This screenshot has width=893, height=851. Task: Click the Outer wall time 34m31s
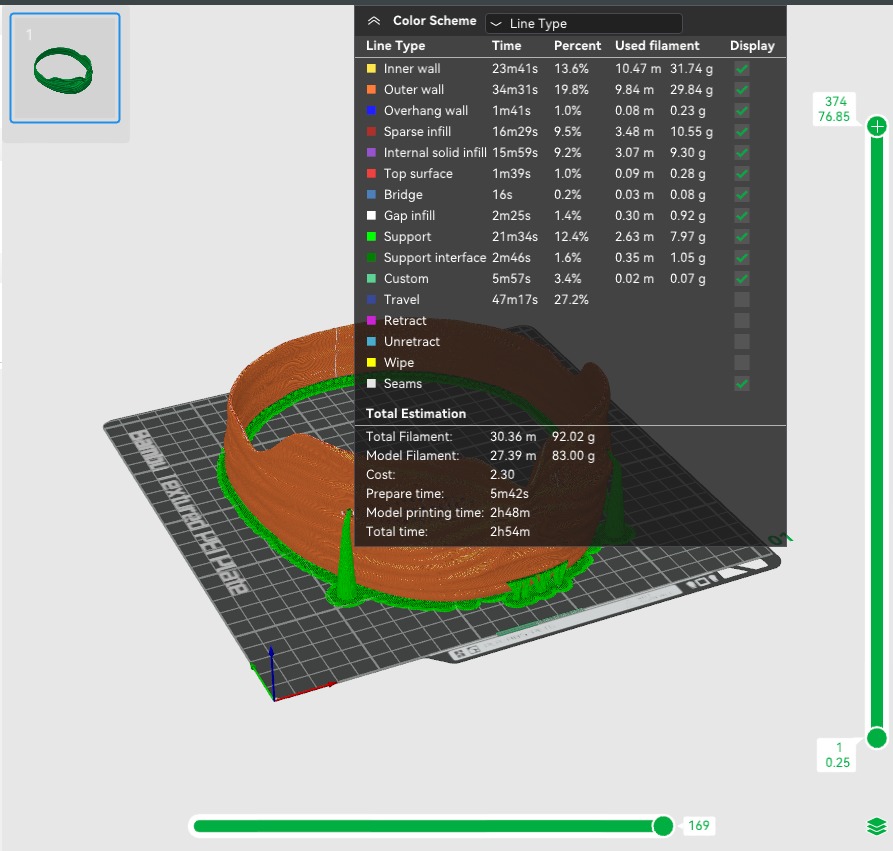[x=515, y=90]
